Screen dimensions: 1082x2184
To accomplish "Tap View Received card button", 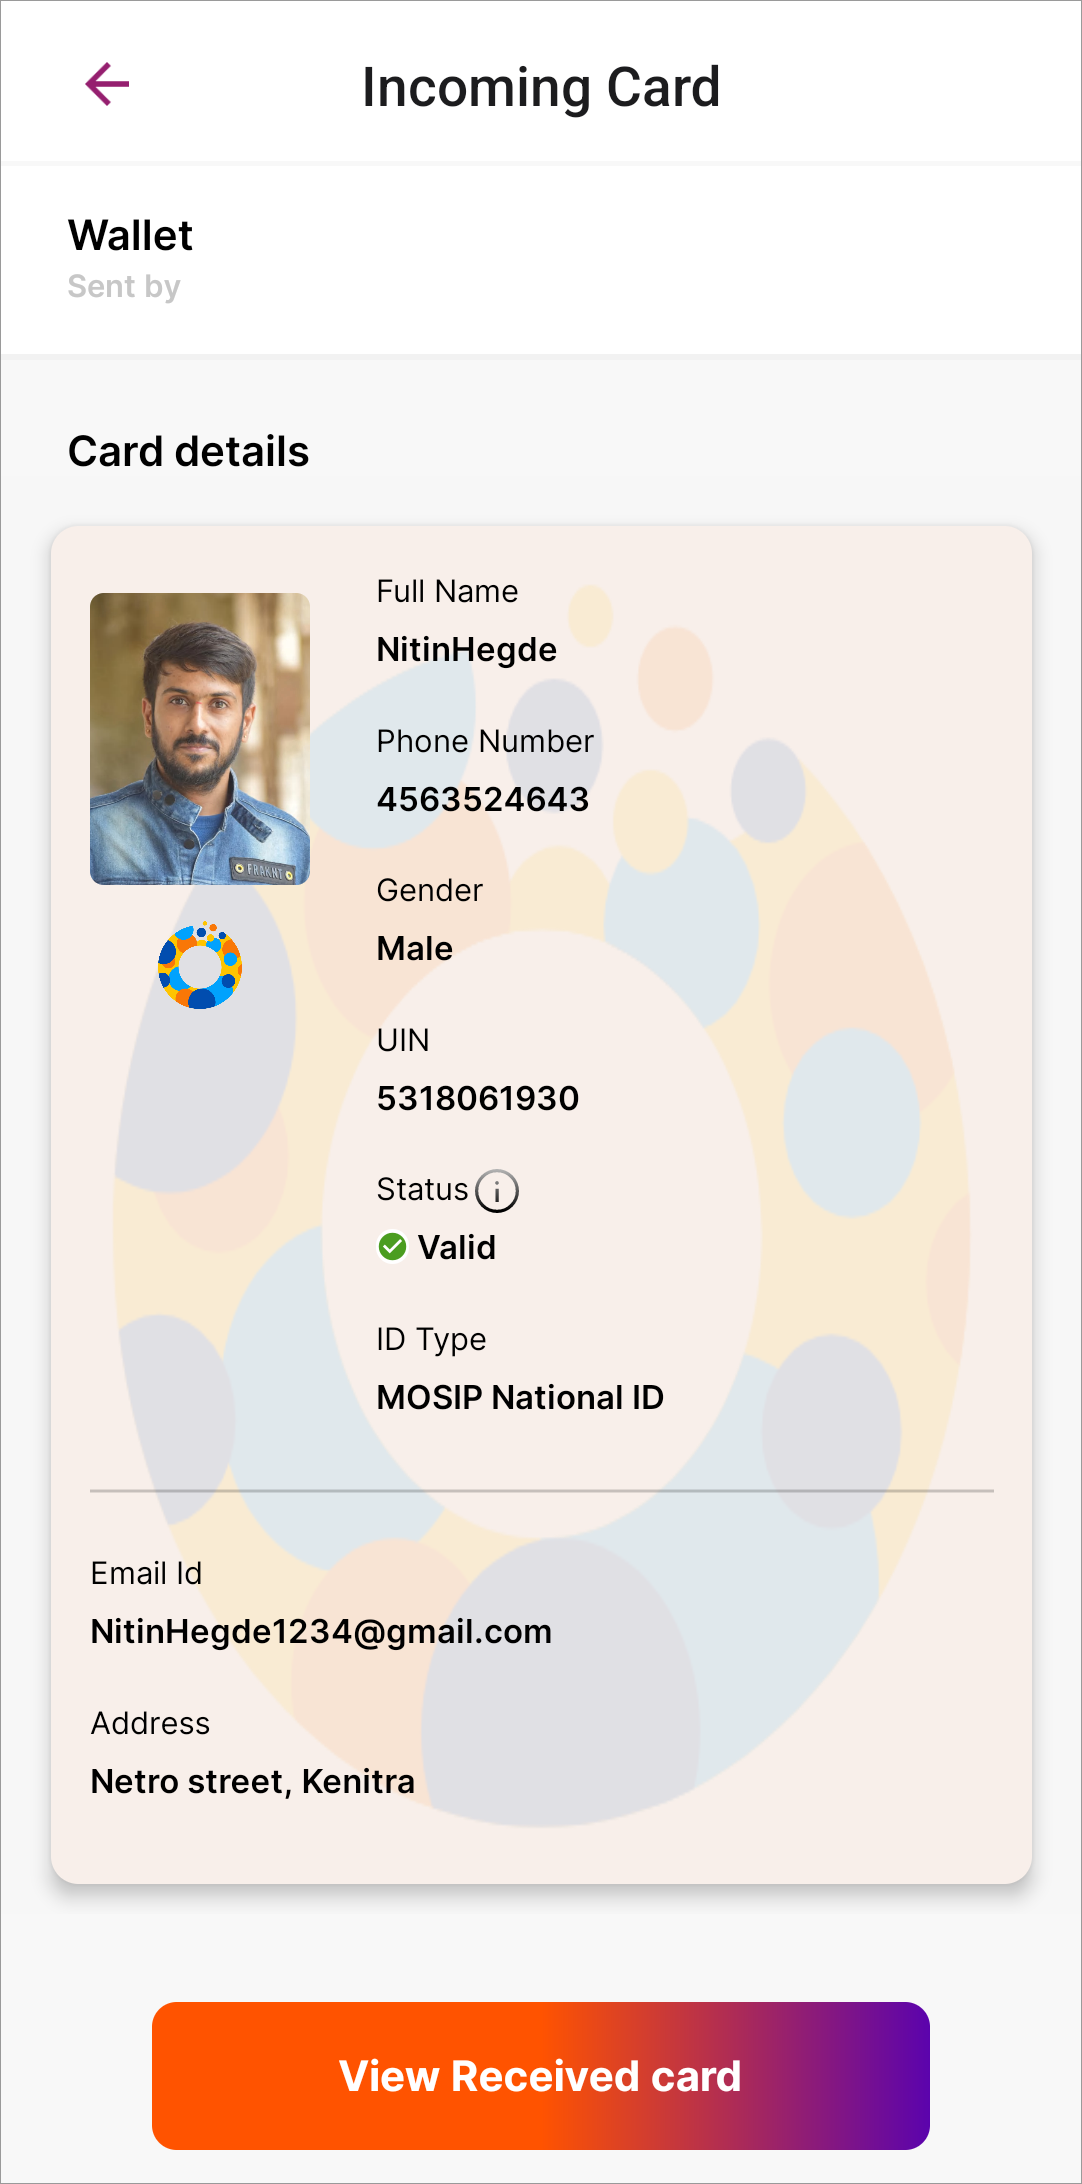I will [x=541, y=2076].
